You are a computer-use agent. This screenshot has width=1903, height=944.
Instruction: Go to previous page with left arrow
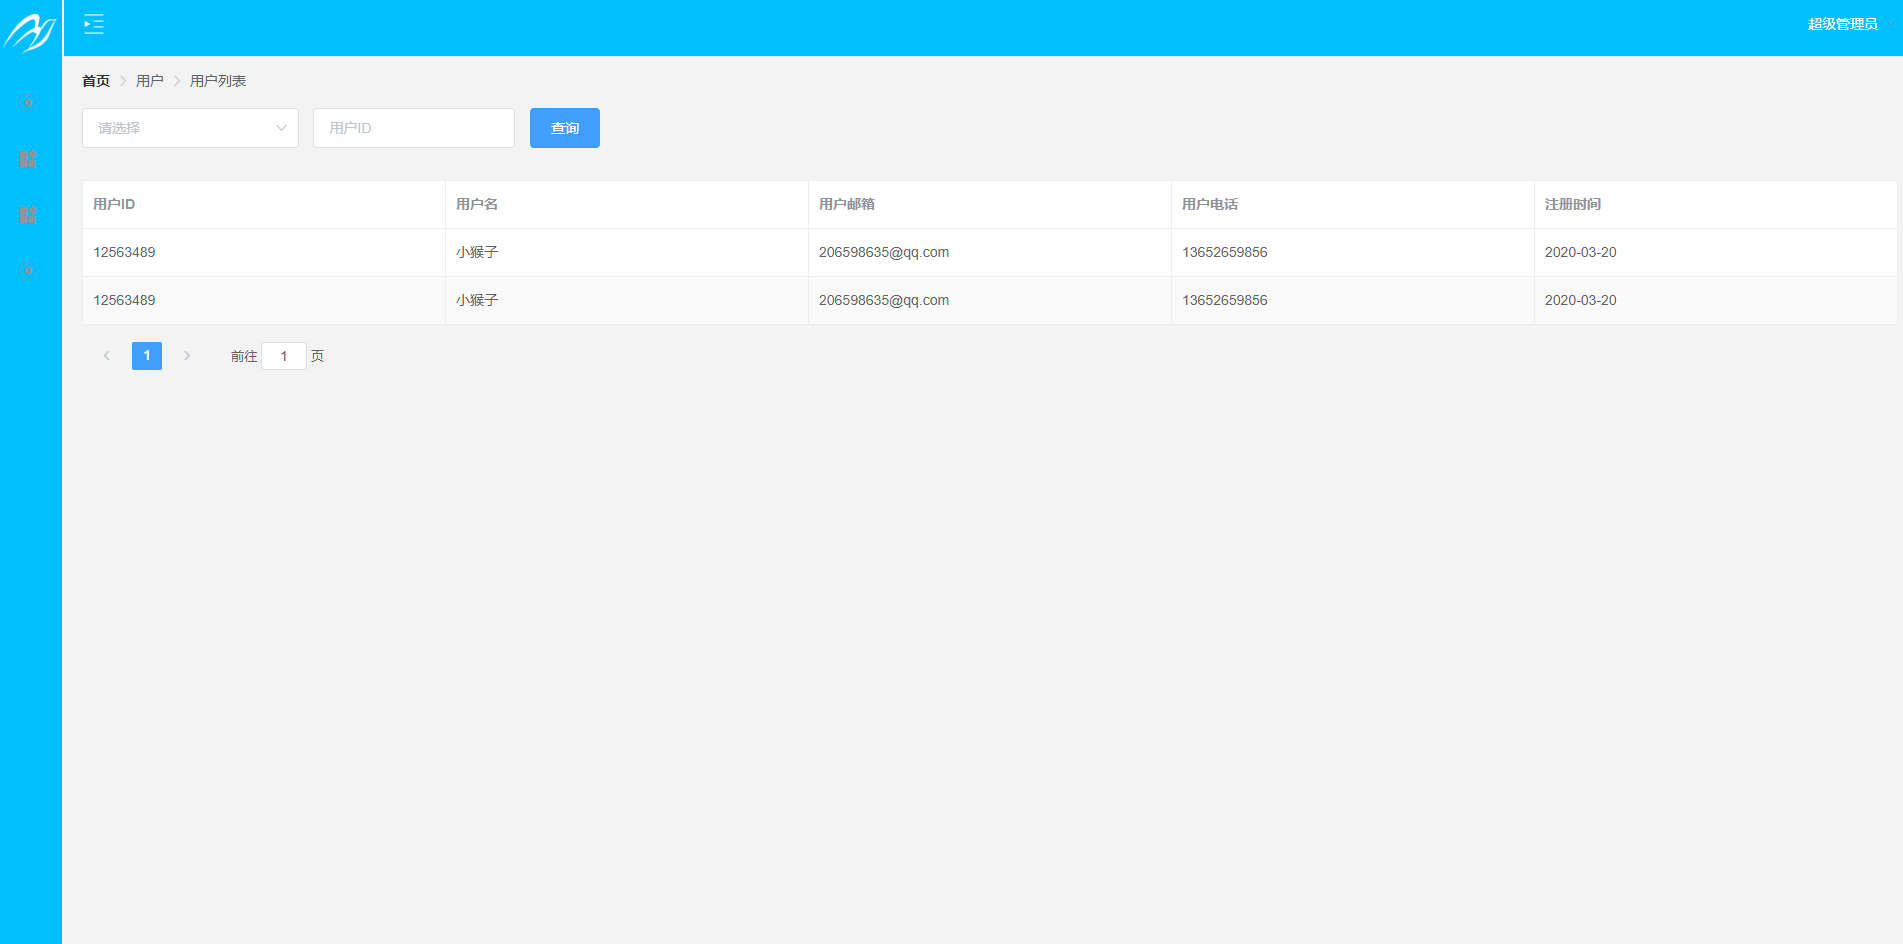[x=107, y=355]
